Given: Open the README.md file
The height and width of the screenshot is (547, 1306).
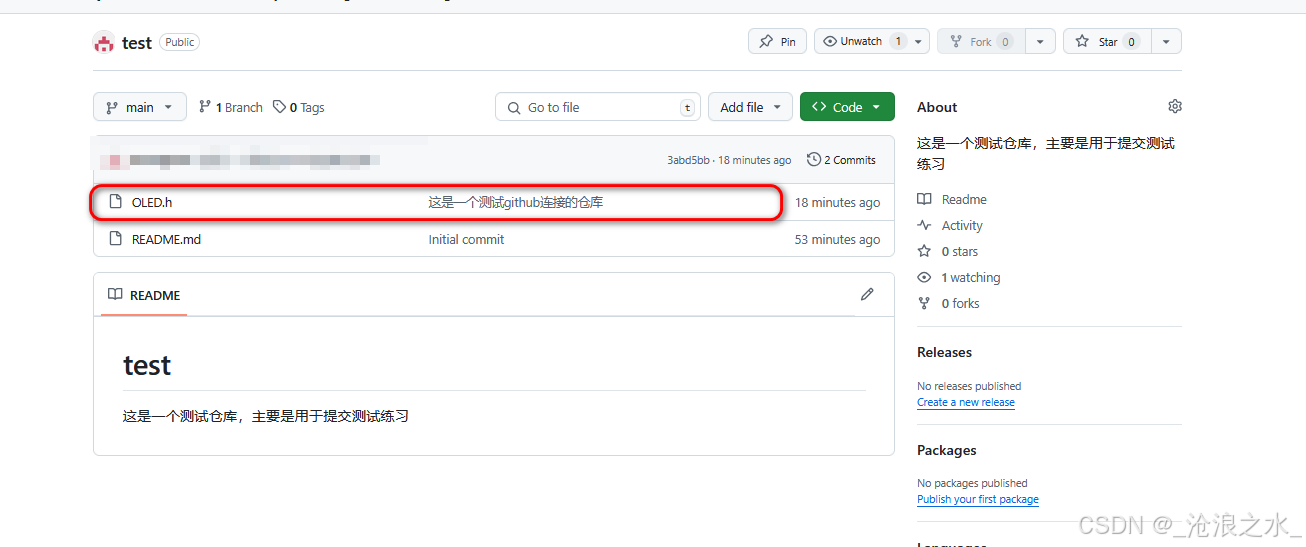Looking at the screenshot, I should [x=166, y=239].
